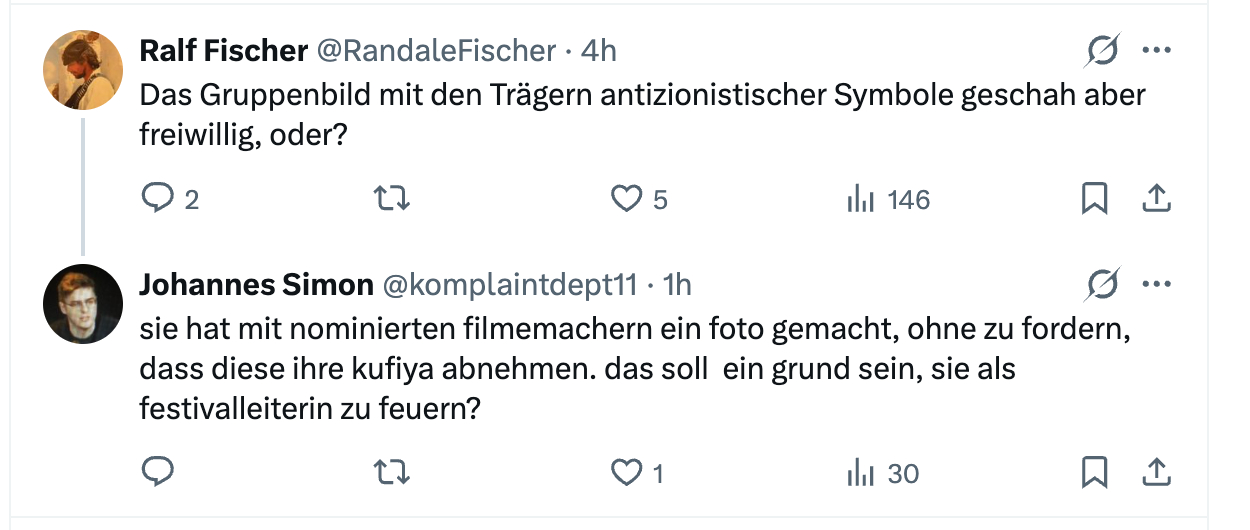The height and width of the screenshot is (530, 1250).
Task: Reply to Johannes Simon's tweet
Action: coord(158,472)
